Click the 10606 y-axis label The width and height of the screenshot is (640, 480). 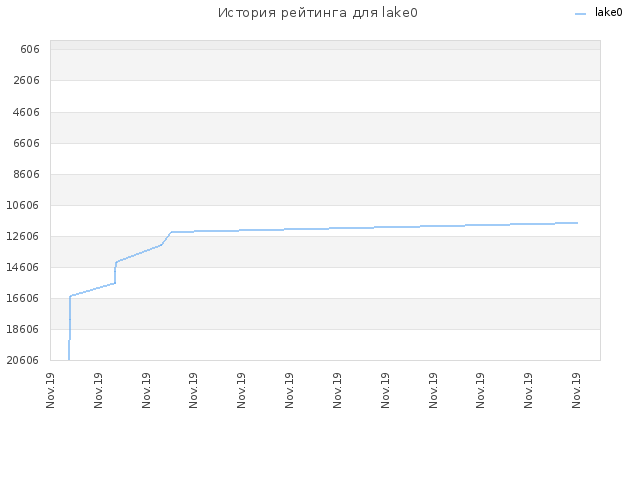point(23,205)
